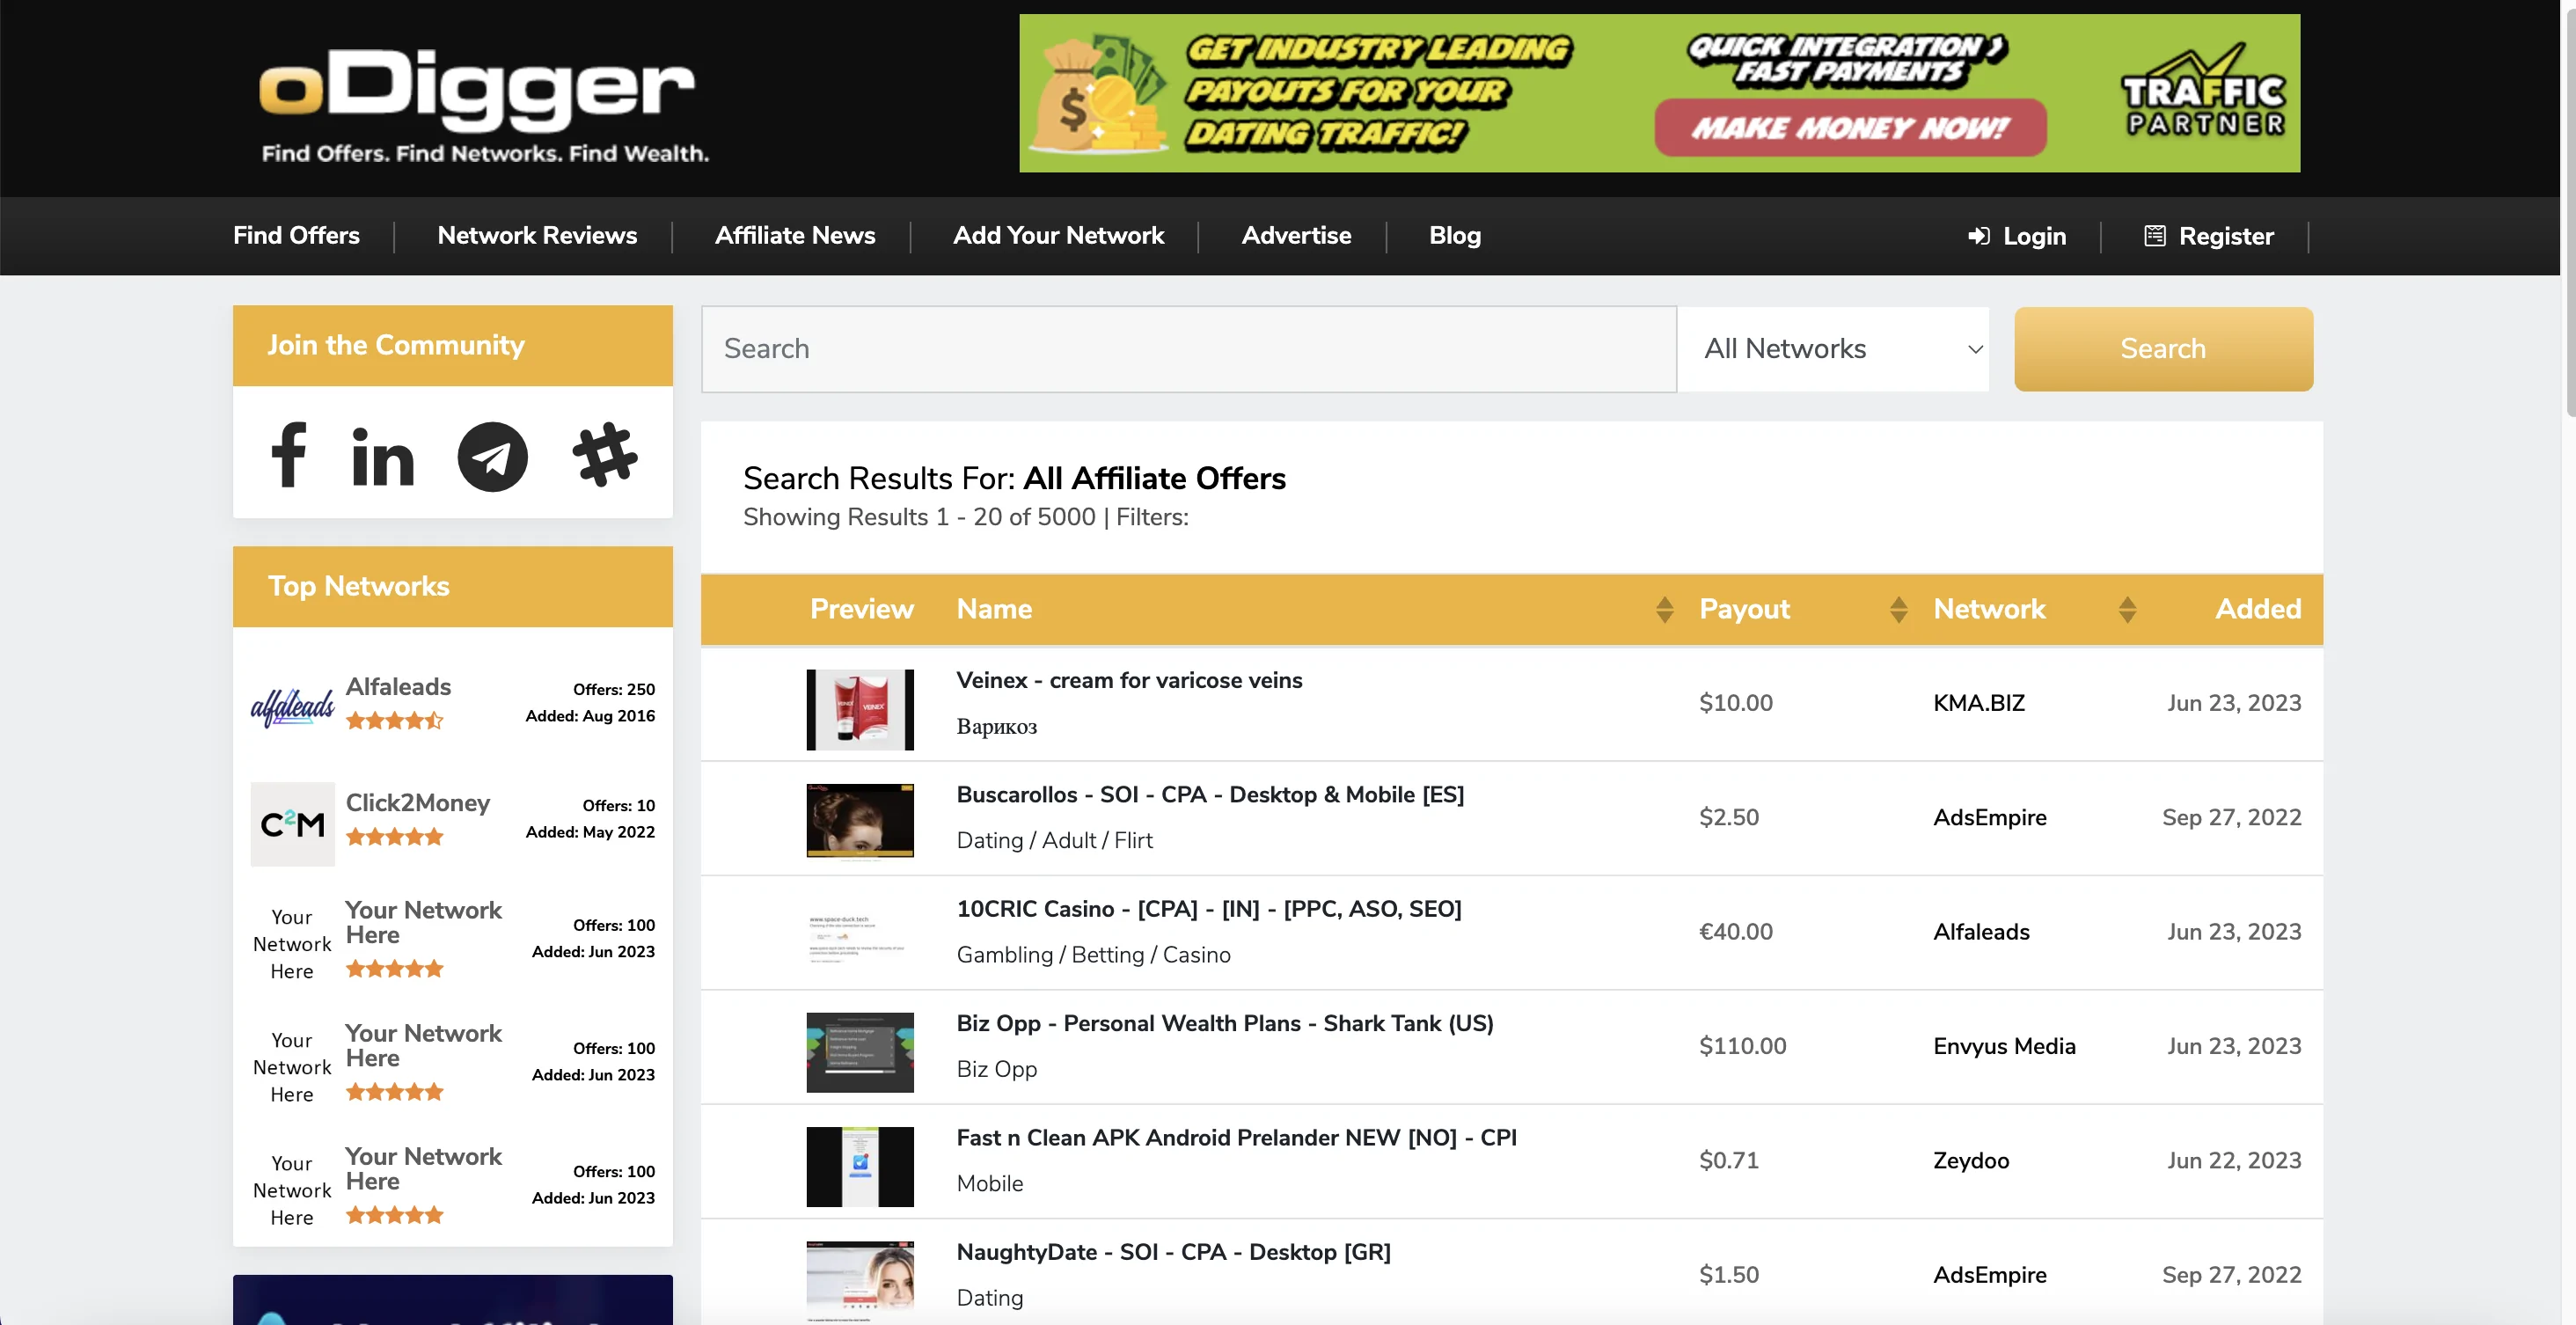Click the €40.00 payout value

(1736, 932)
